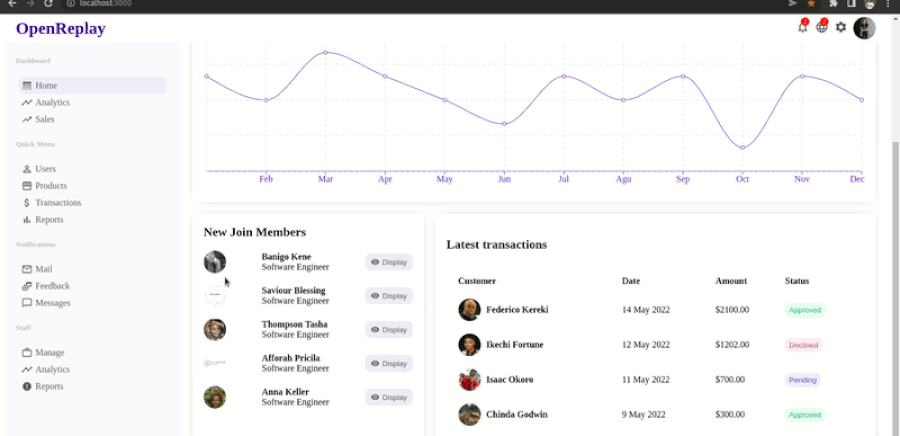The width and height of the screenshot is (900, 436).
Task: Click the chart data point at Mar
Action: pos(325,52)
